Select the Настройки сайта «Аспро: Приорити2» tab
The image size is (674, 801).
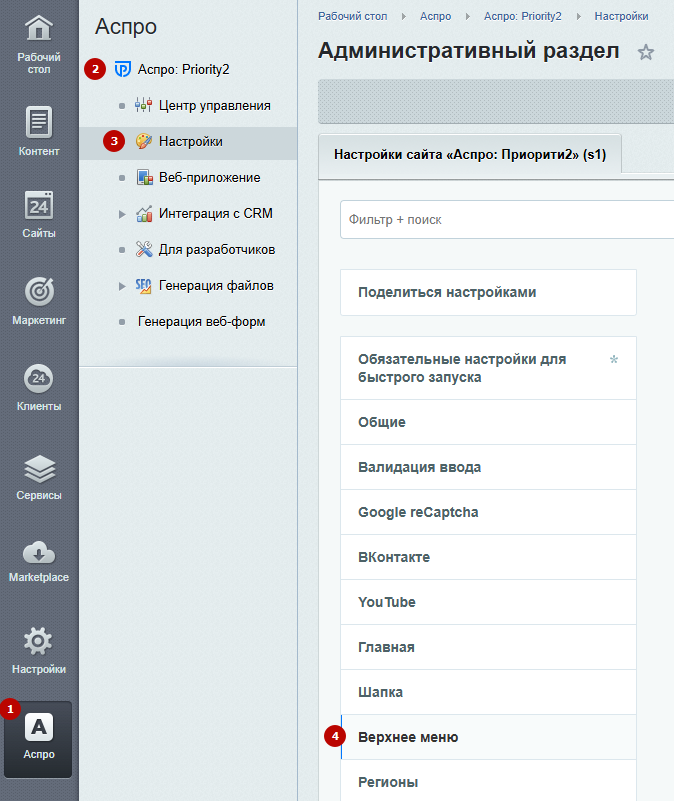coord(470,154)
